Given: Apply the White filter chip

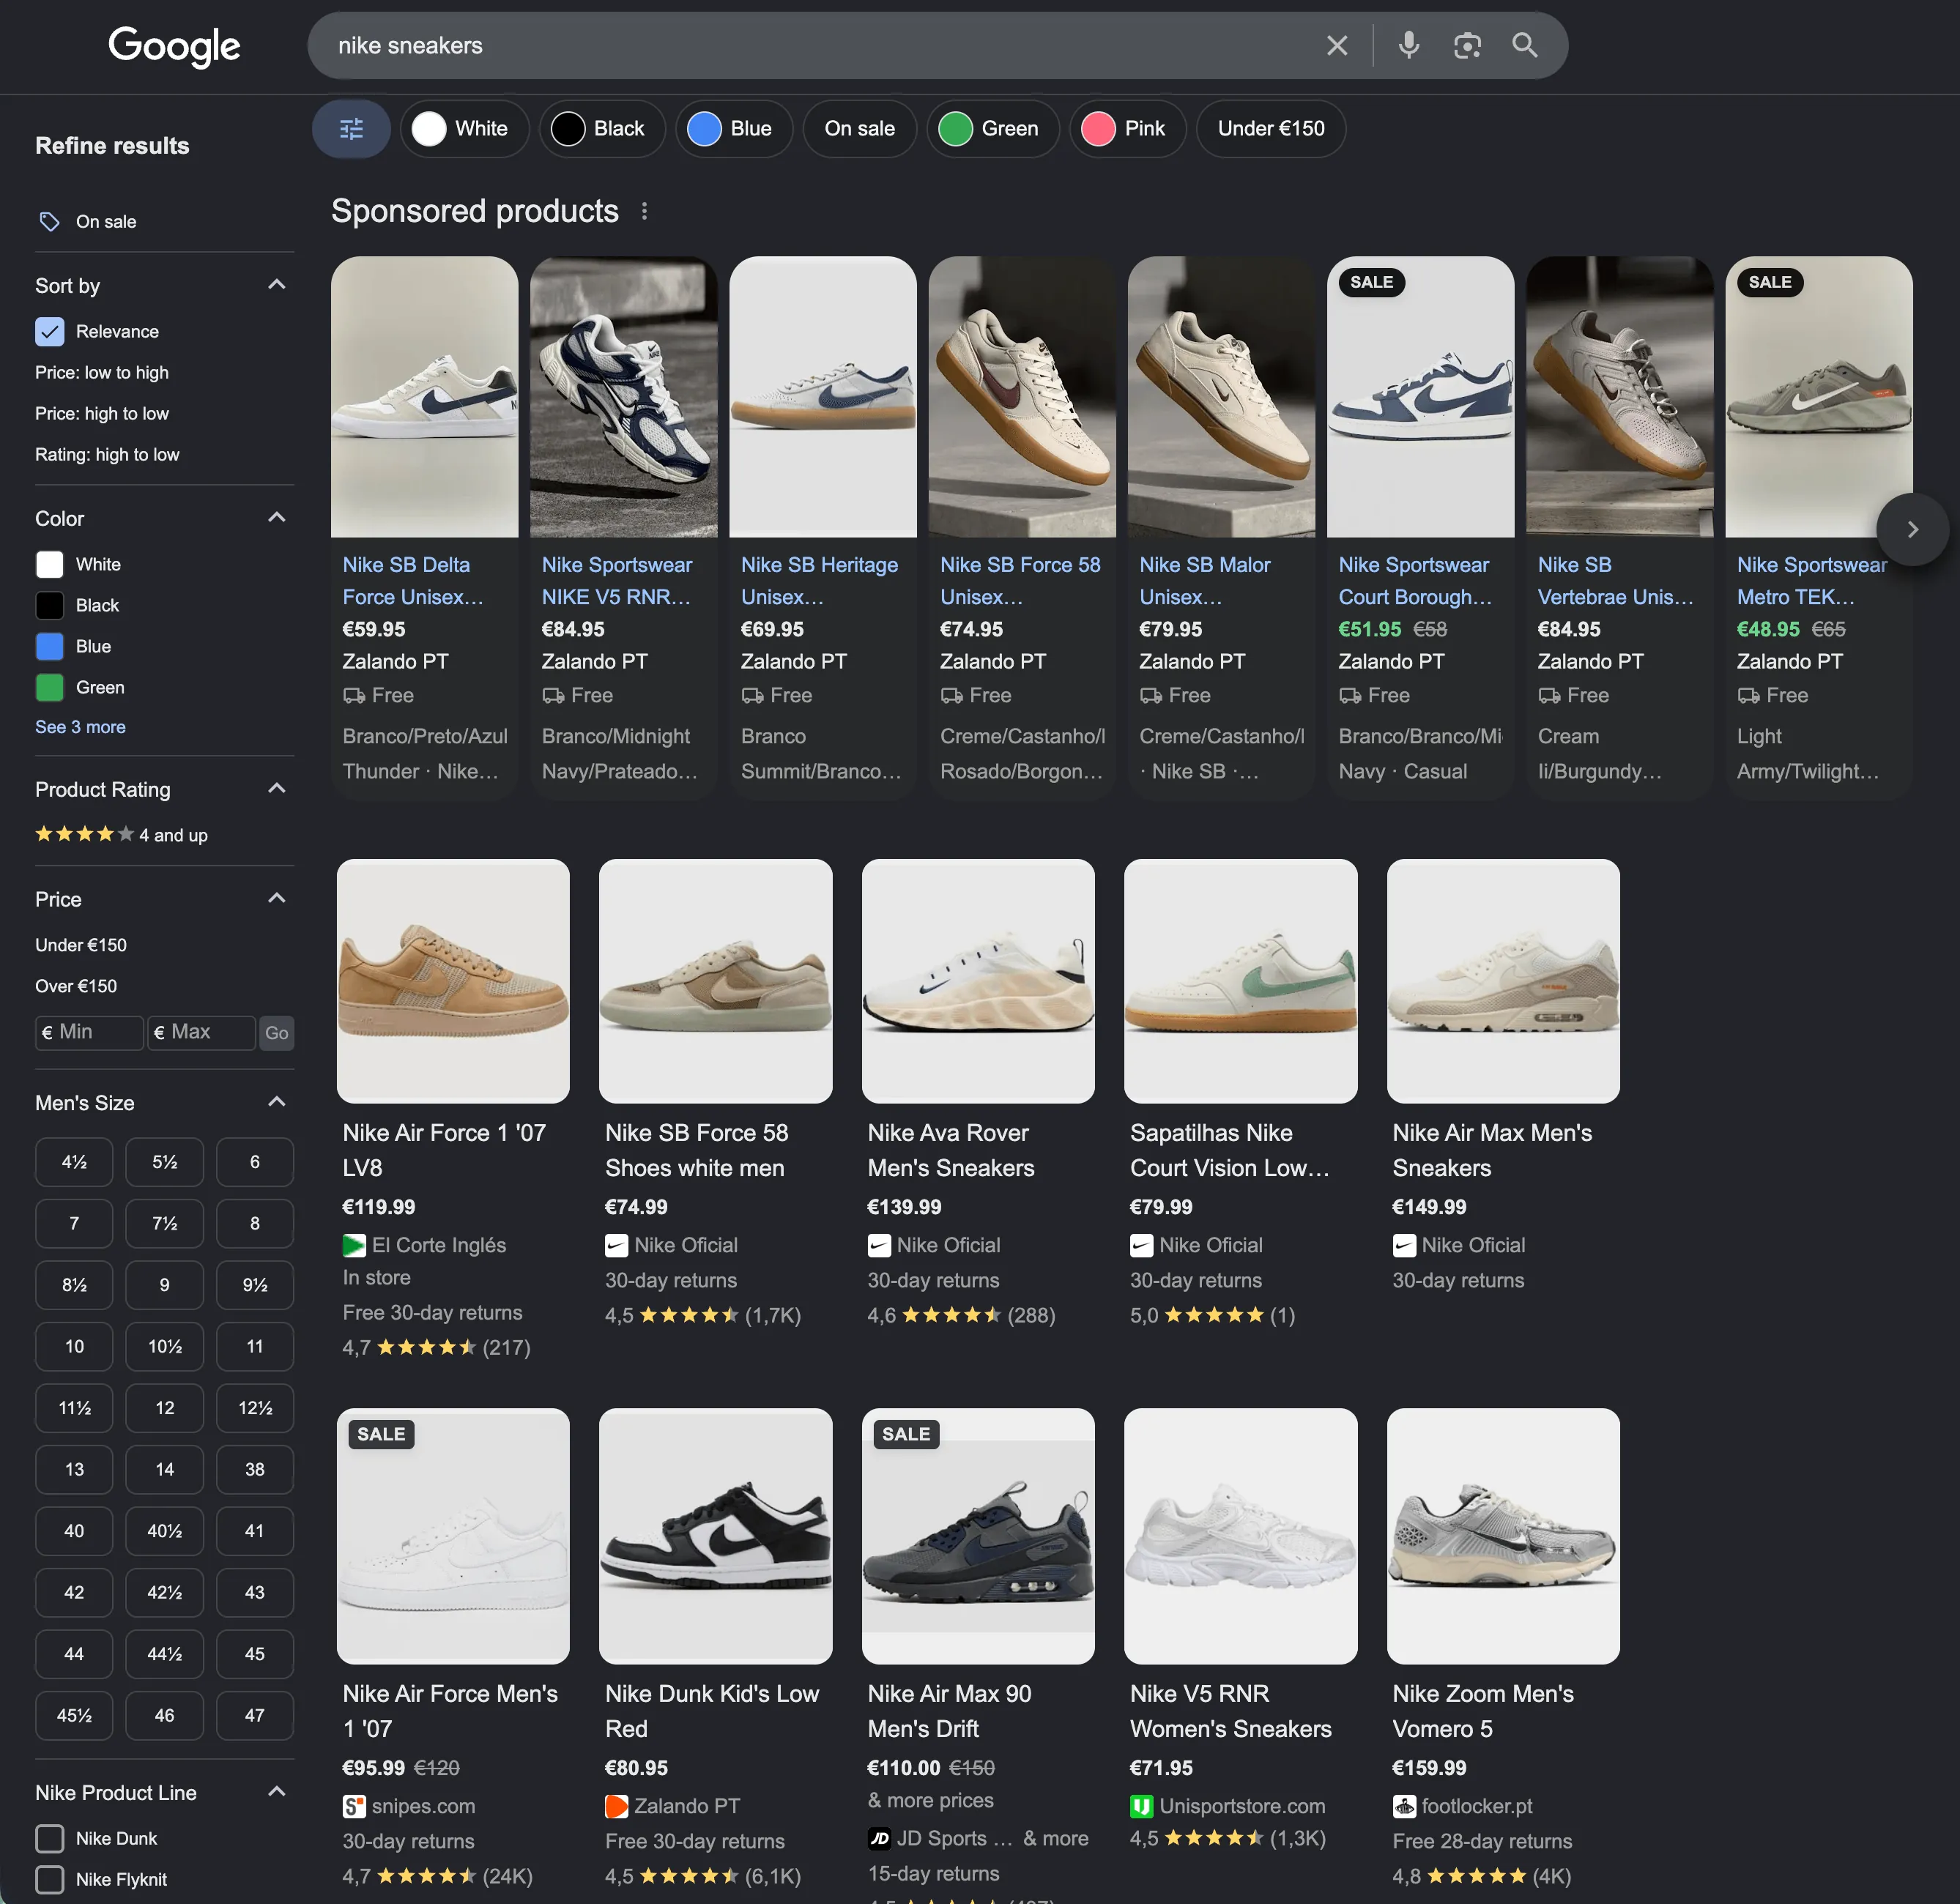Looking at the screenshot, I should tap(465, 129).
